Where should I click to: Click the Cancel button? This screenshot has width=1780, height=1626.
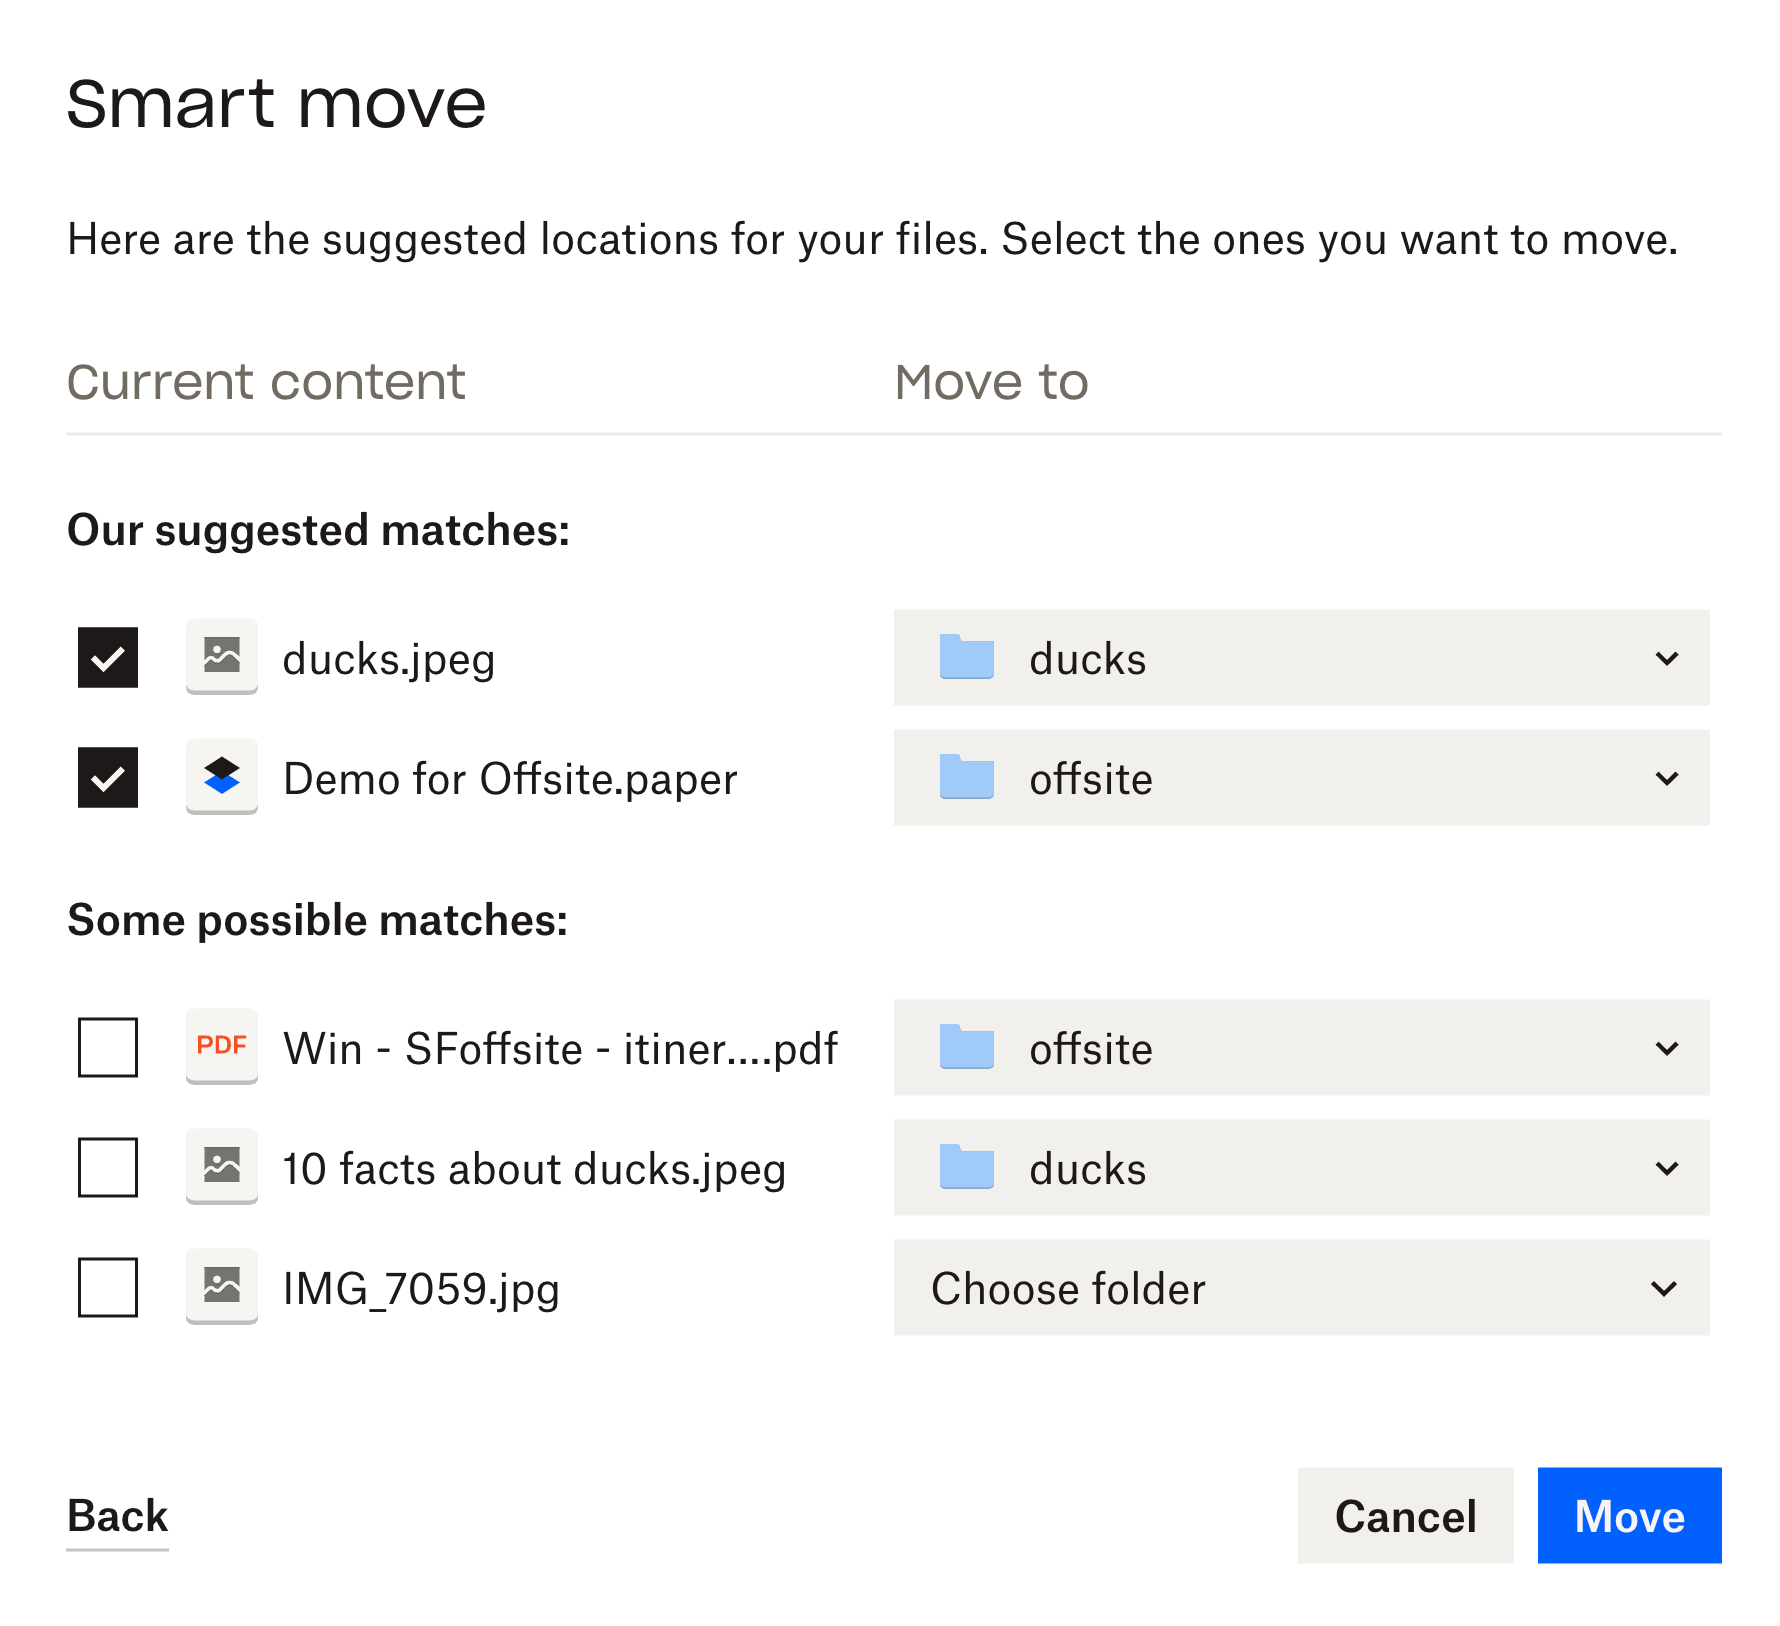1405,1515
